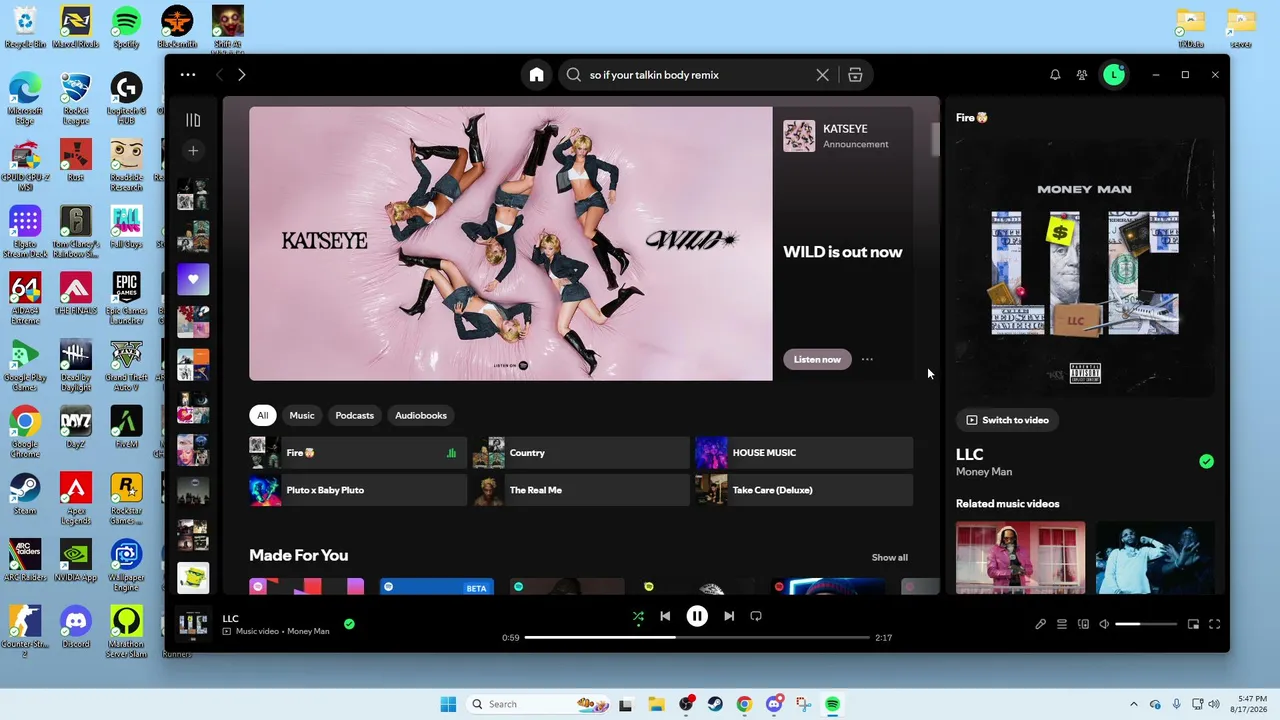Image resolution: width=1280 pixels, height=720 pixels.
Task: Select the Music filter chip
Action: click(302, 415)
